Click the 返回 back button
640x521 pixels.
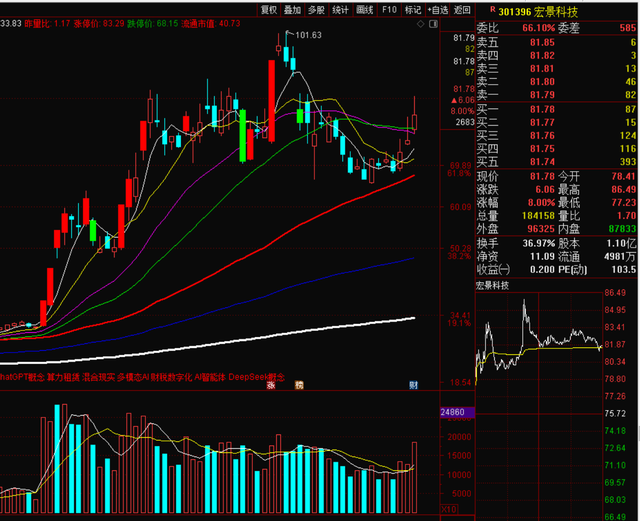462,10
